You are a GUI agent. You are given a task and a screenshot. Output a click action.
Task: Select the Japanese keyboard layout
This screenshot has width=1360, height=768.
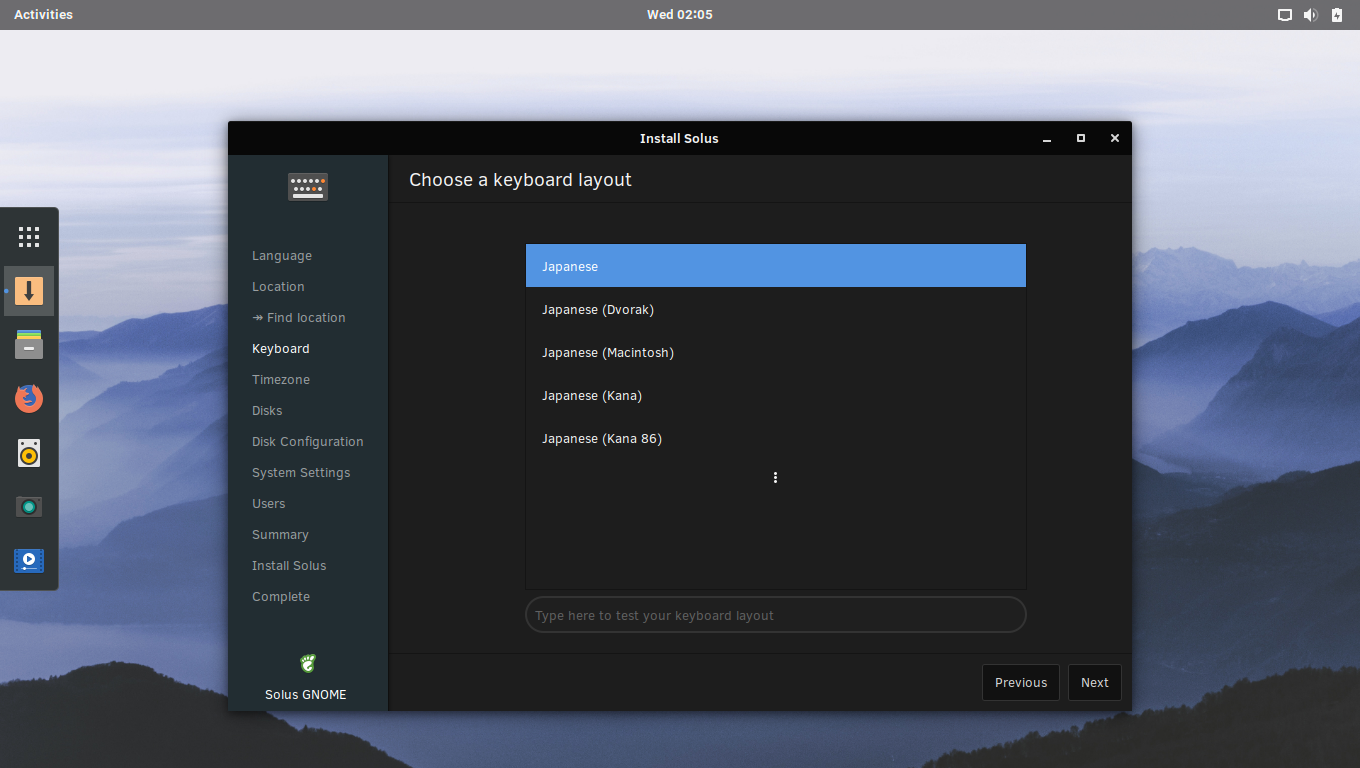click(776, 266)
